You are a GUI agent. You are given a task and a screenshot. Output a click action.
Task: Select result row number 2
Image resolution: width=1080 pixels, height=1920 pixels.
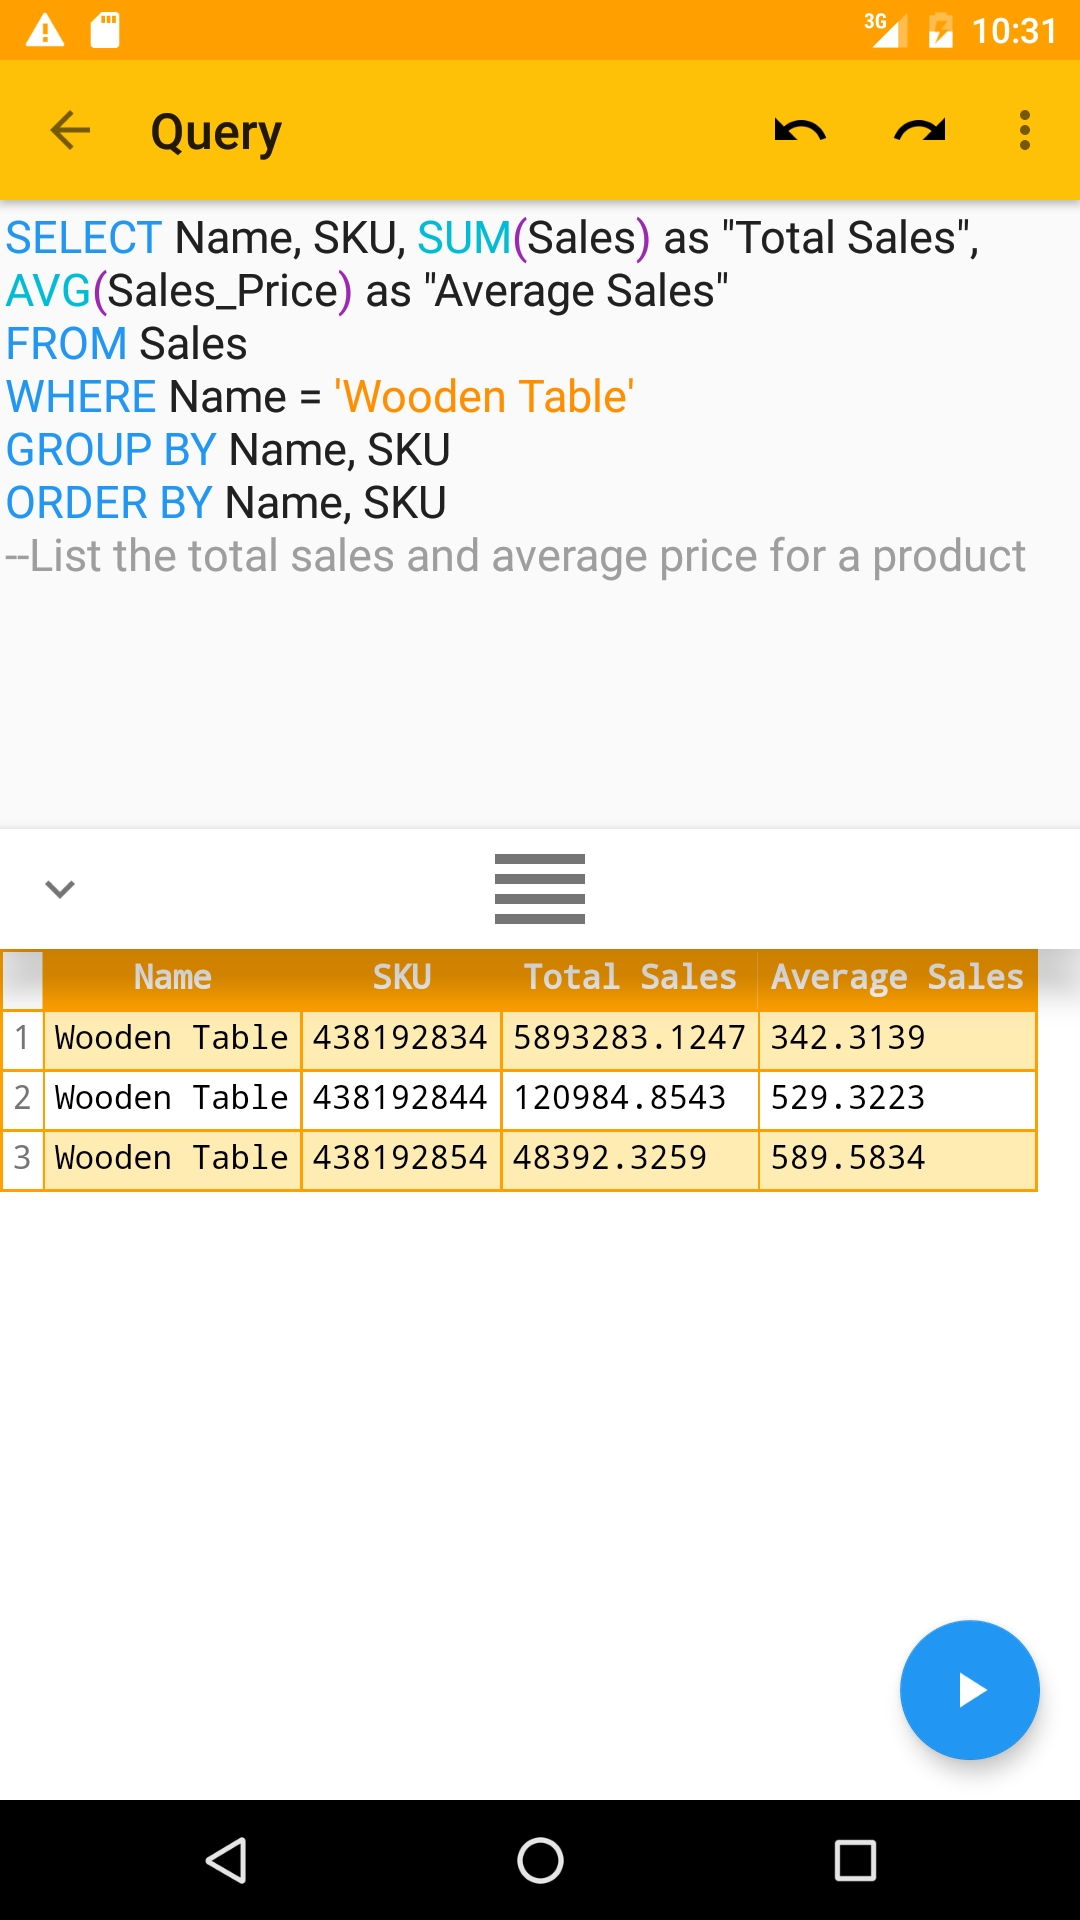[x=22, y=1098]
